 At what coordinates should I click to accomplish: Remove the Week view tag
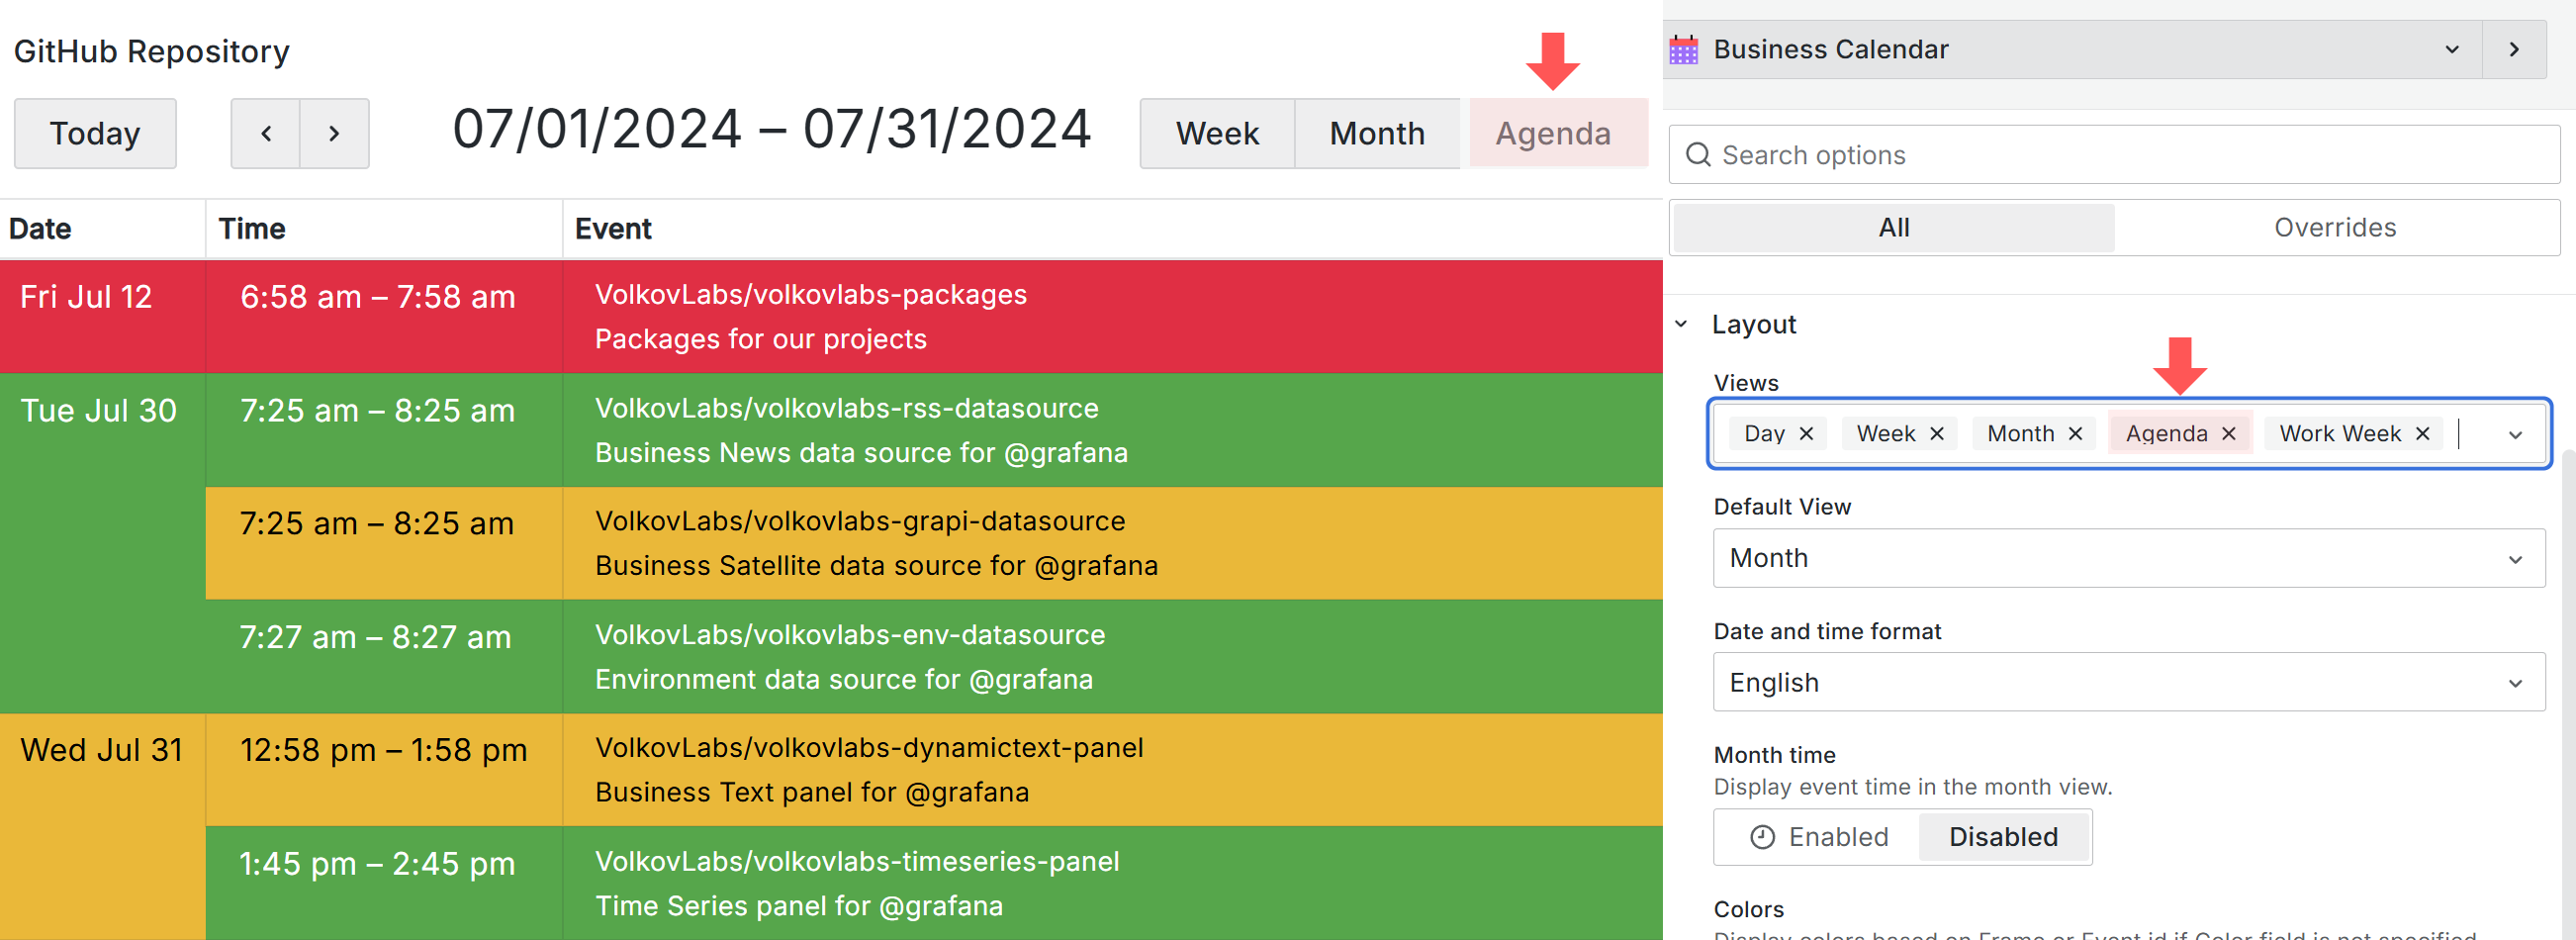1937,433
